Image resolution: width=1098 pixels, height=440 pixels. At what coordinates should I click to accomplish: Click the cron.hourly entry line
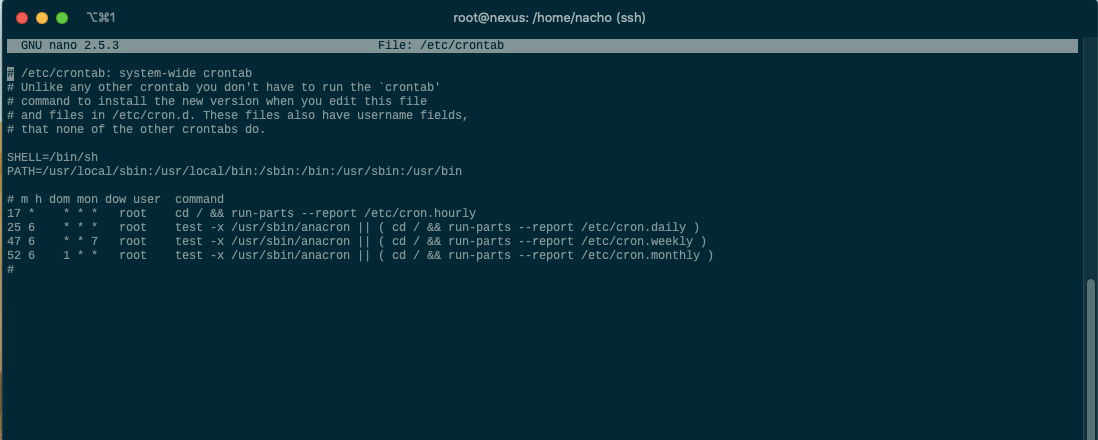(x=242, y=213)
